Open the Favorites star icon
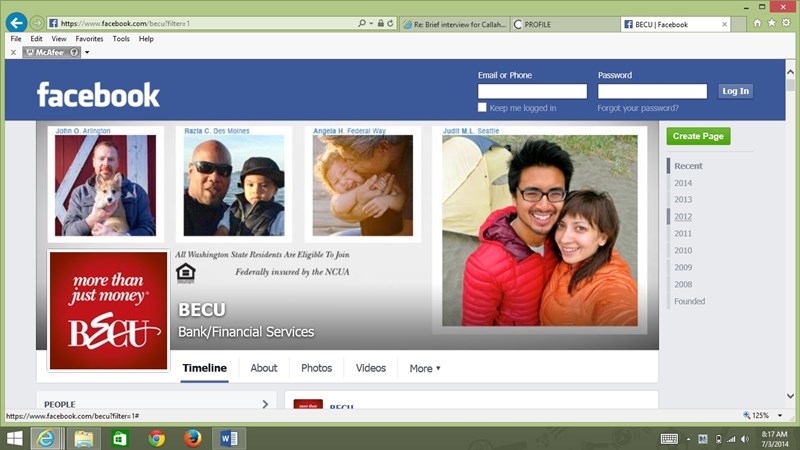800x450 pixels. pyautogui.click(x=771, y=23)
